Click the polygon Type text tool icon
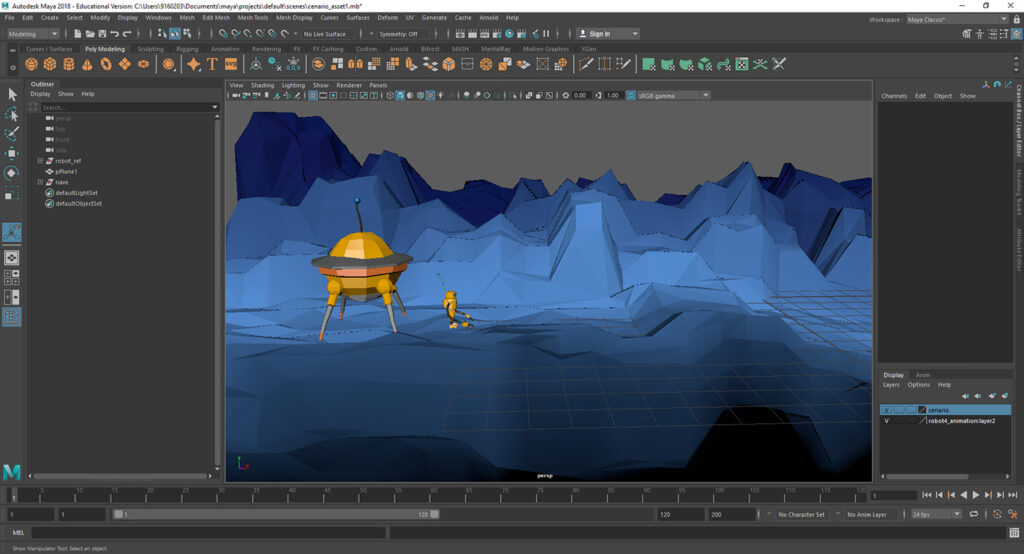The height and width of the screenshot is (554, 1024). (x=212, y=64)
